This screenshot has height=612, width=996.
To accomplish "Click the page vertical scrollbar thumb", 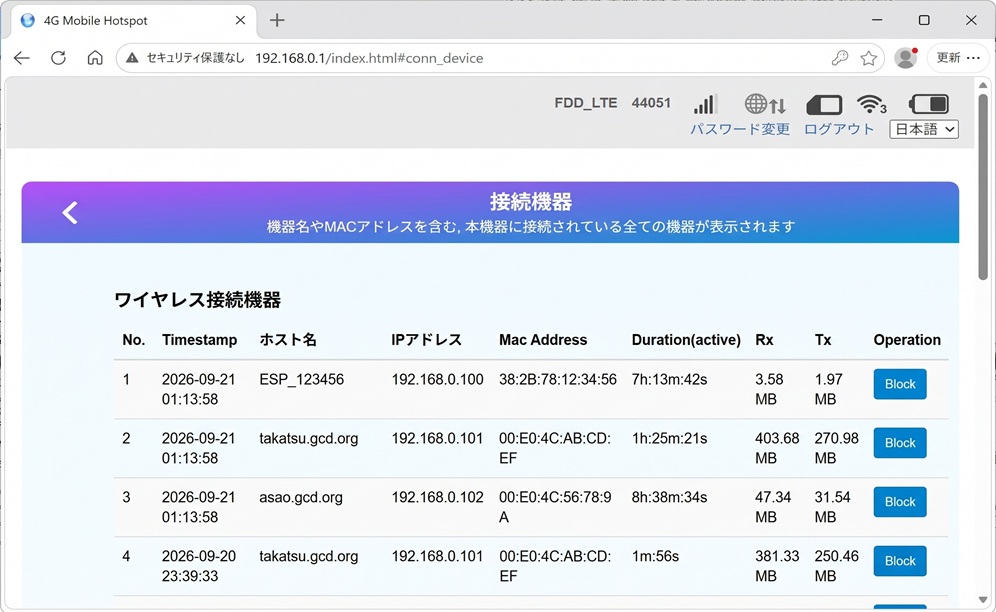I will point(983,187).
